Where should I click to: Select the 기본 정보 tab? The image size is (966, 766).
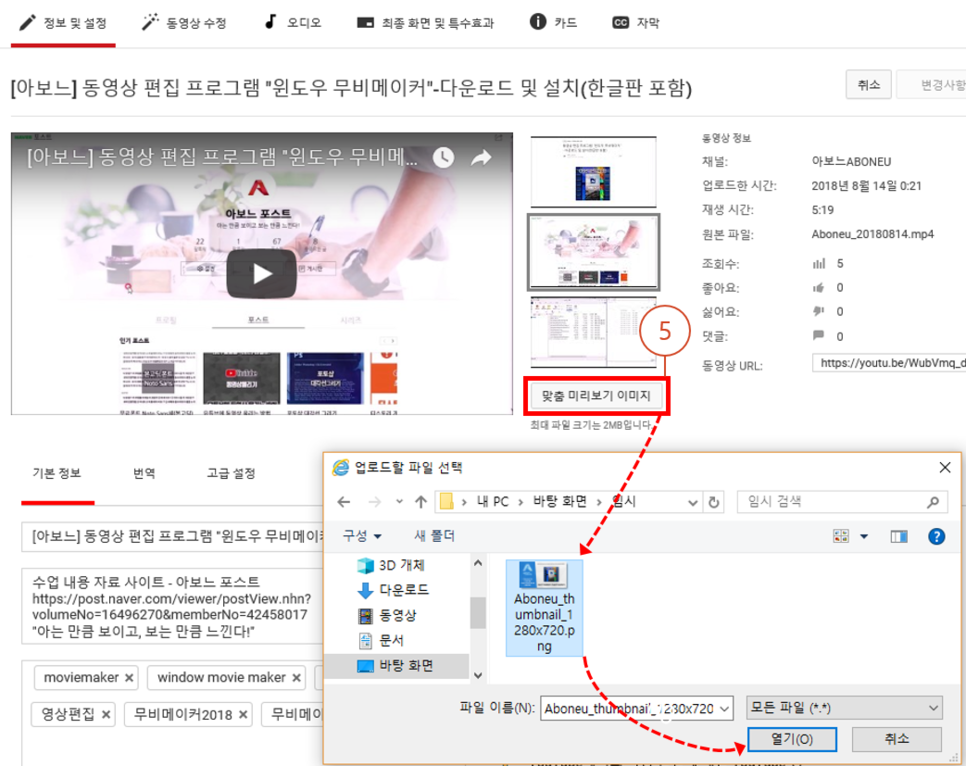(x=57, y=473)
